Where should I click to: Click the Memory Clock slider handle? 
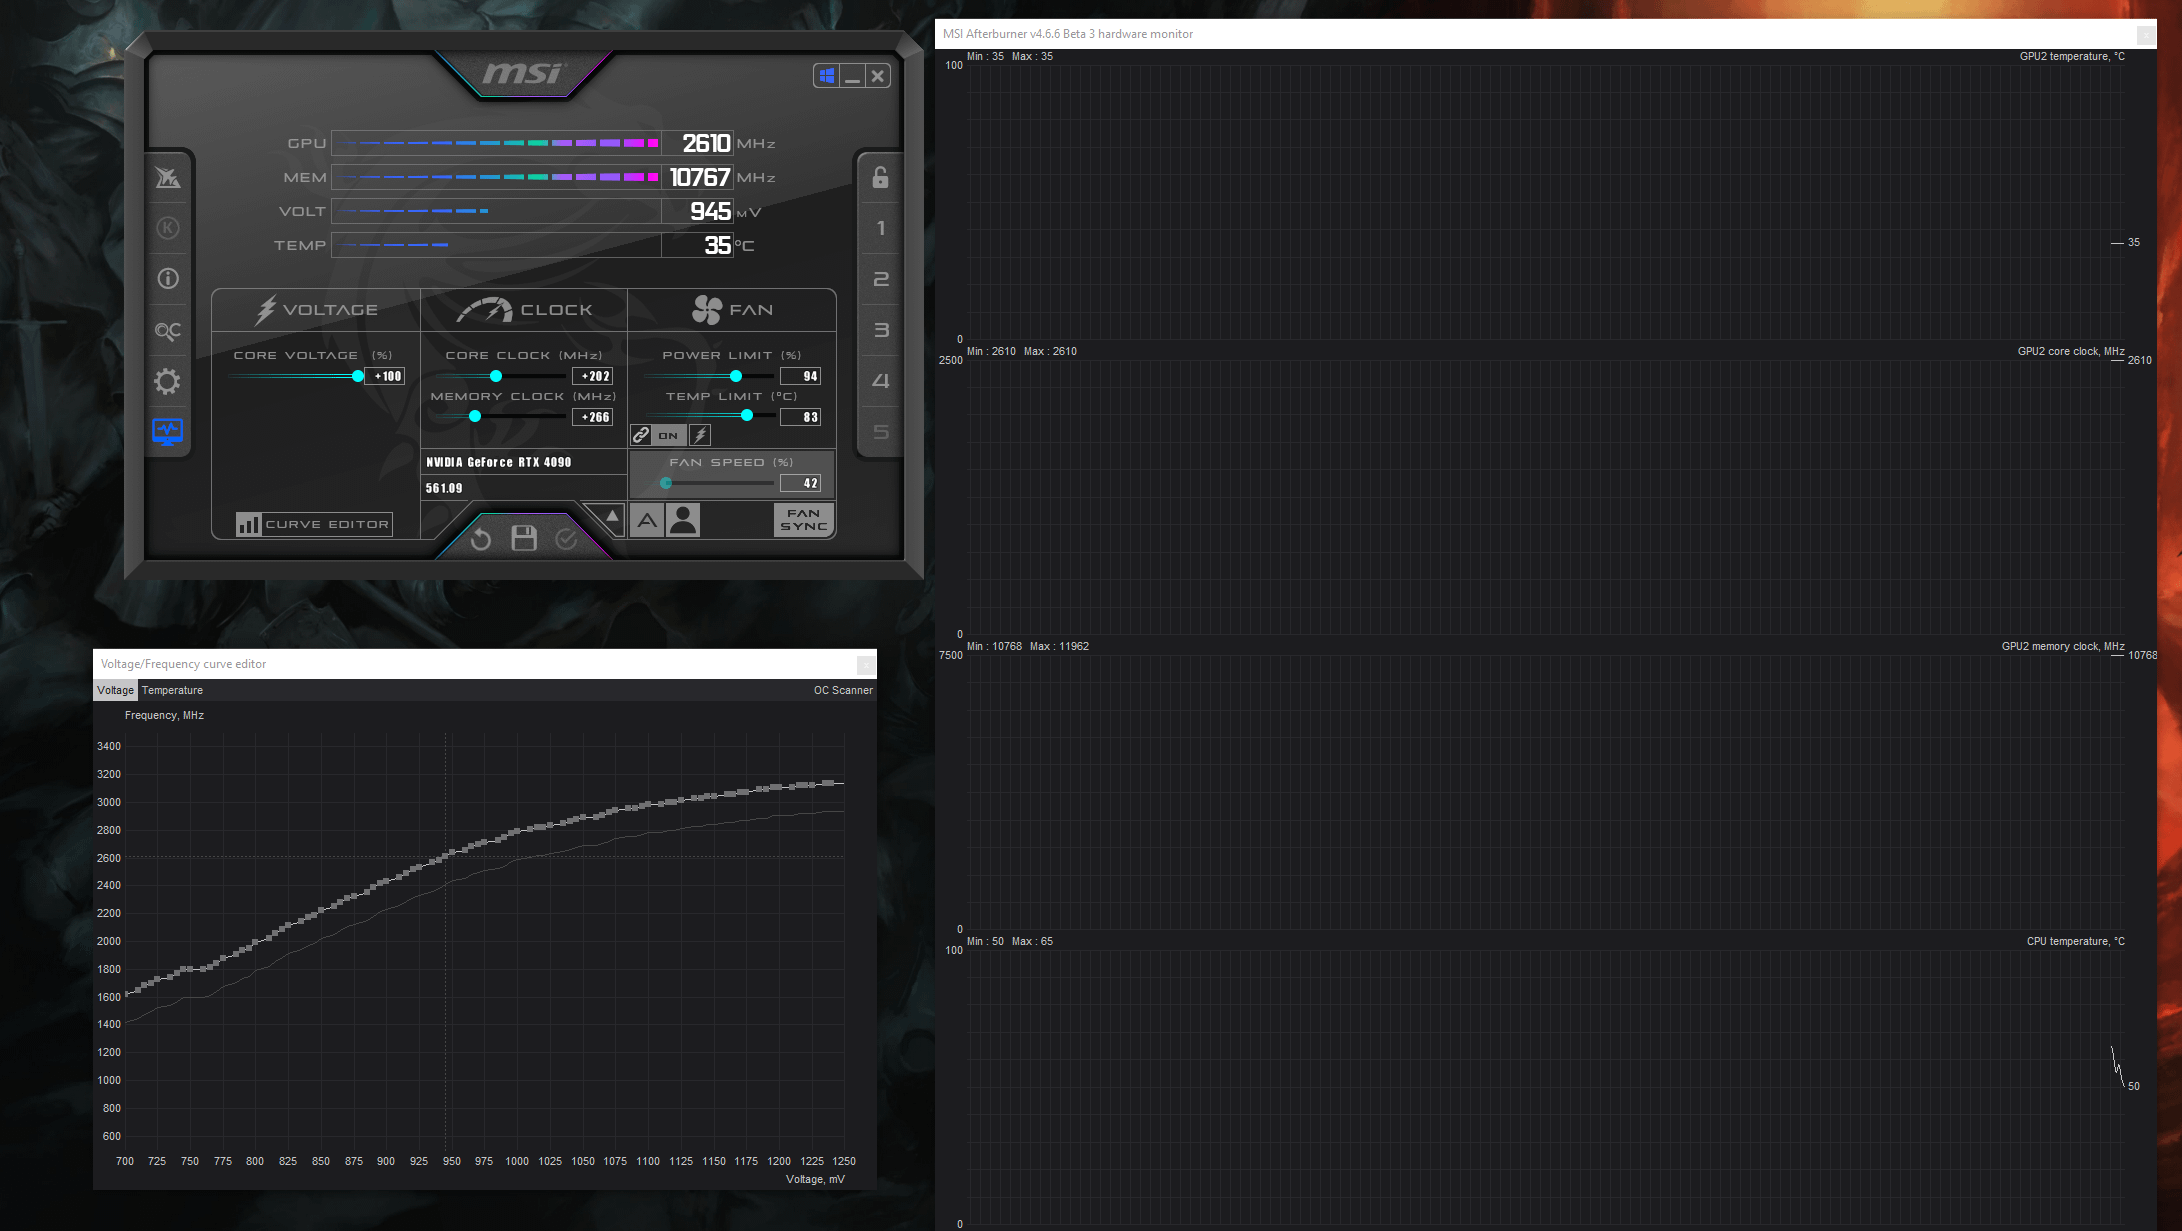(x=475, y=416)
